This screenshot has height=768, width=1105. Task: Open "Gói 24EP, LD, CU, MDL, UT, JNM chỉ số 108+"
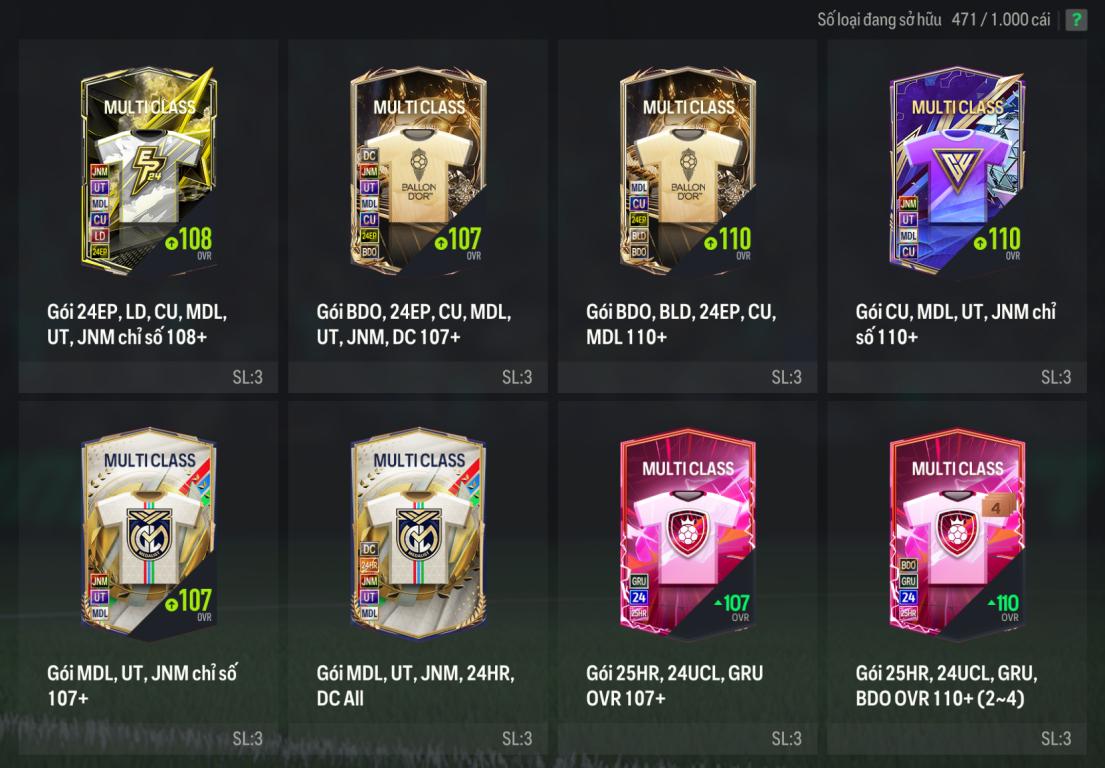pyautogui.click(x=137, y=324)
